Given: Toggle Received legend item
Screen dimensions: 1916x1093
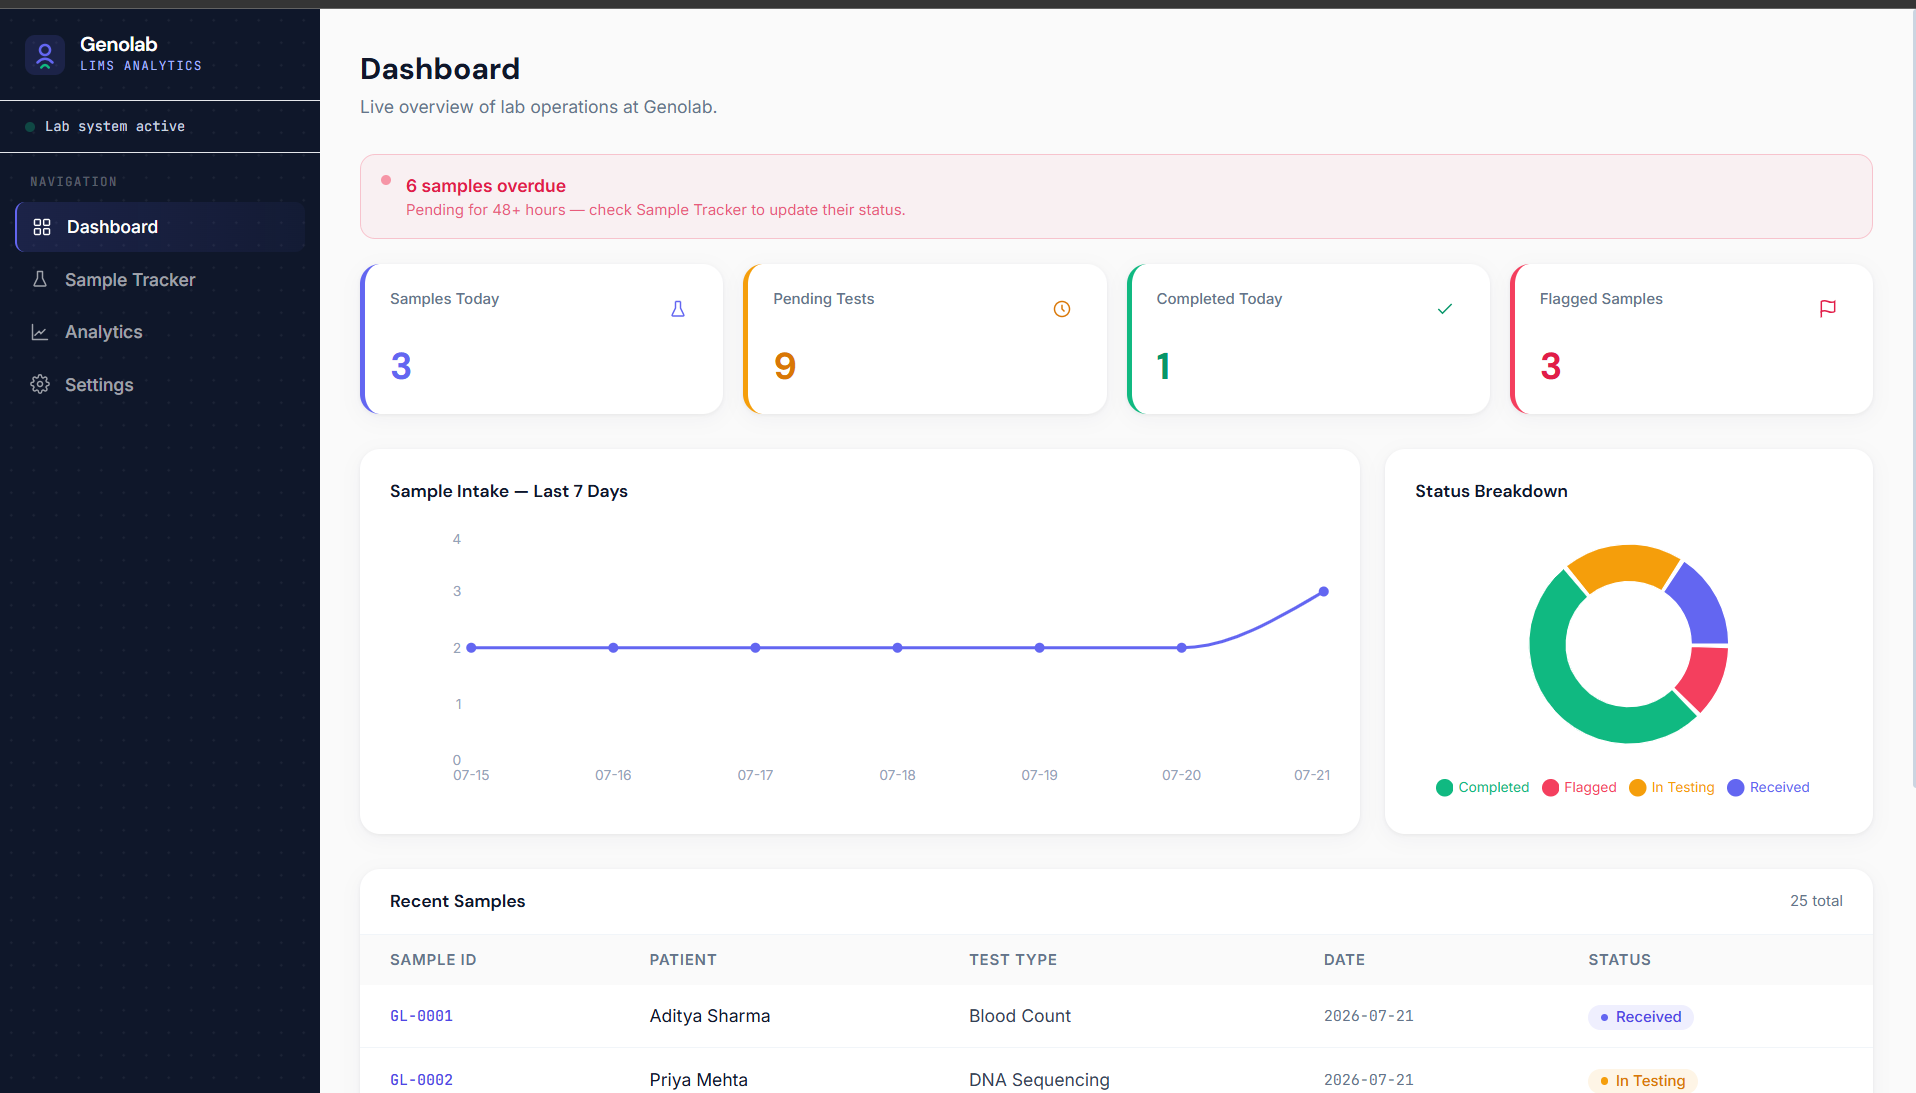Looking at the screenshot, I should click(1768, 787).
